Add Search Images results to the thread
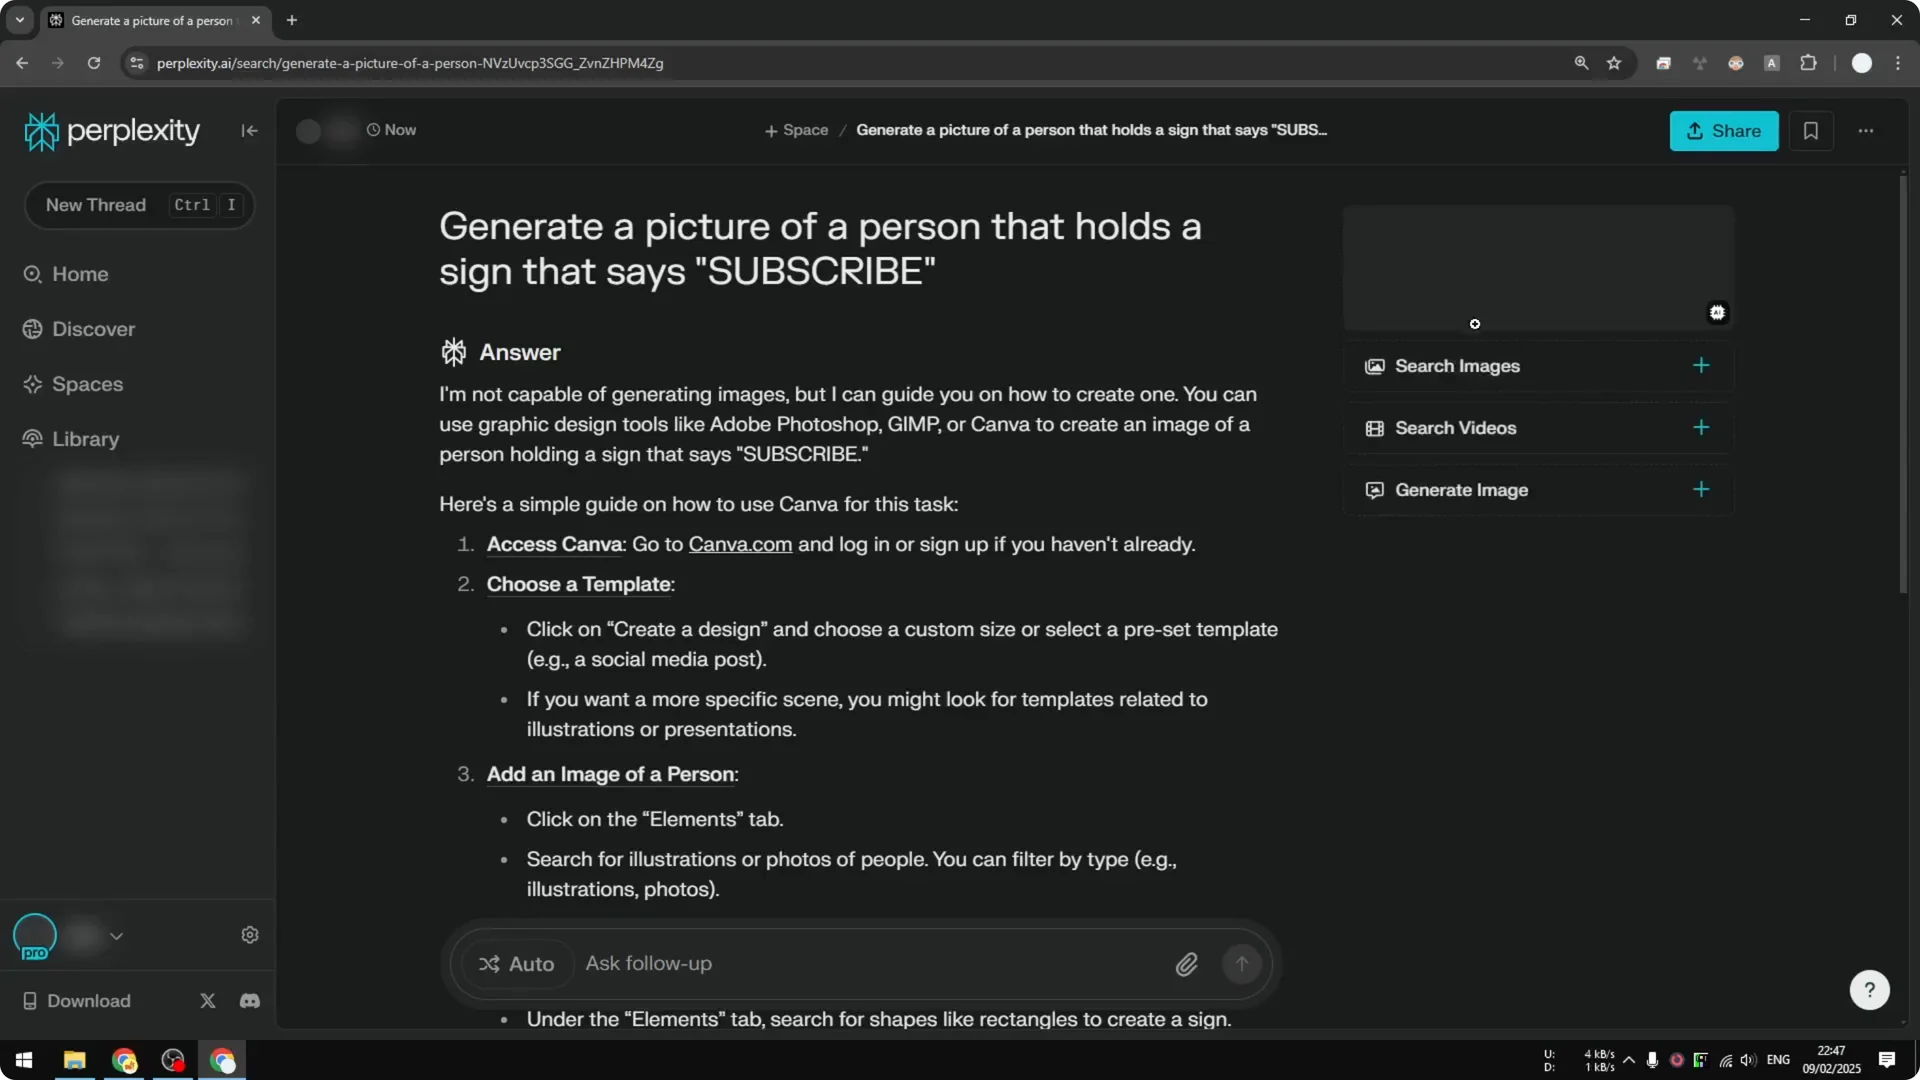 [x=1701, y=365]
